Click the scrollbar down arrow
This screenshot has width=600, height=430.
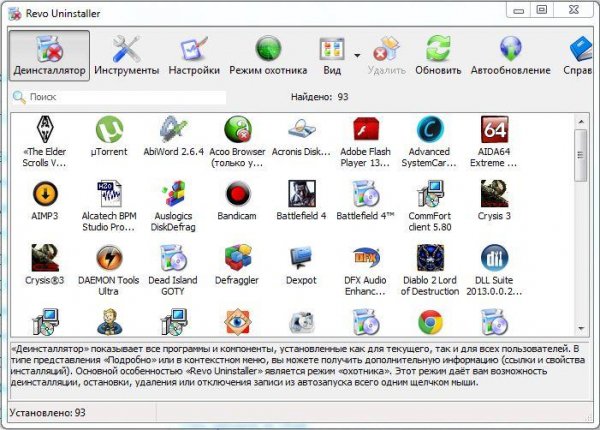coord(581,329)
